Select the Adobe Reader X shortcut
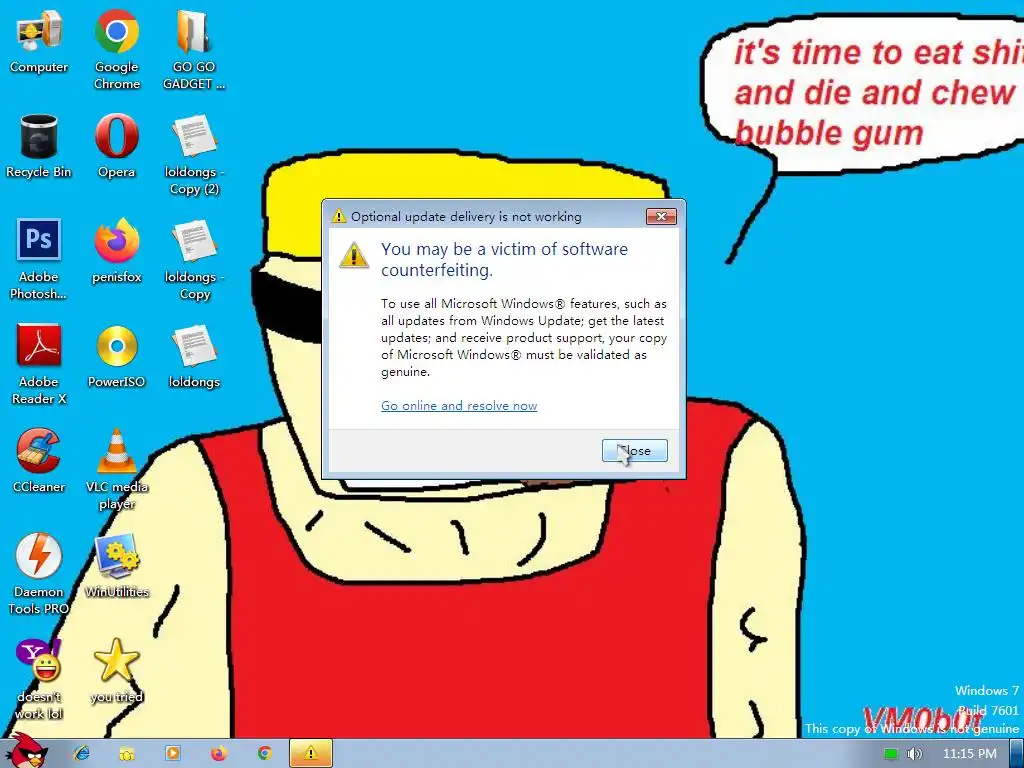The width and height of the screenshot is (1024, 768). click(39, 364)
